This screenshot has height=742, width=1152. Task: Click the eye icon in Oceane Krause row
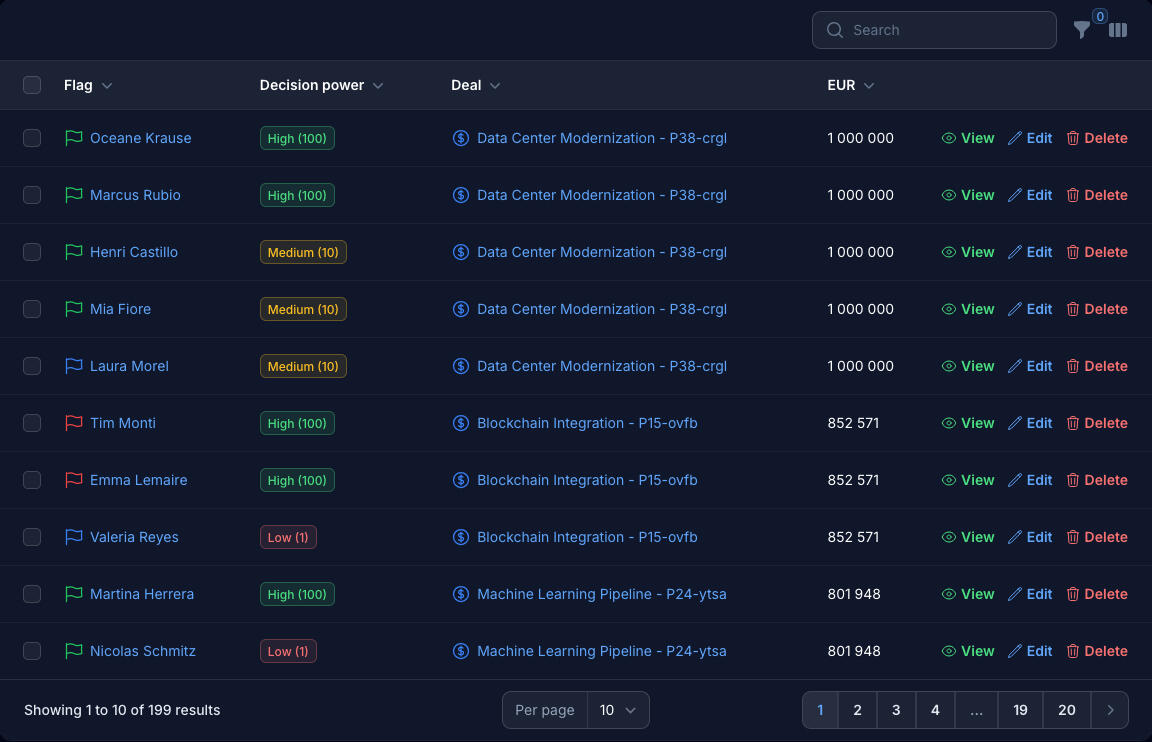tap(948, 138)
